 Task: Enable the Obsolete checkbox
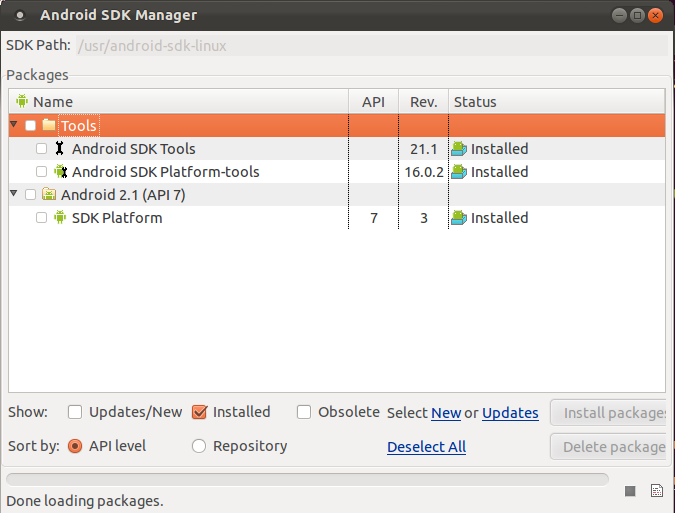(x=304, y=412)
